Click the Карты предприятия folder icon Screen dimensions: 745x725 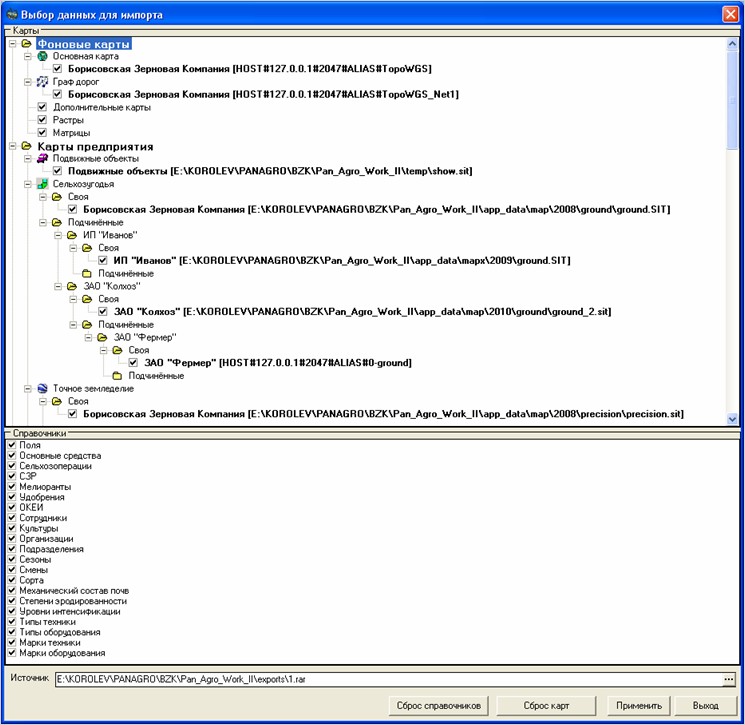click(26, 146)
